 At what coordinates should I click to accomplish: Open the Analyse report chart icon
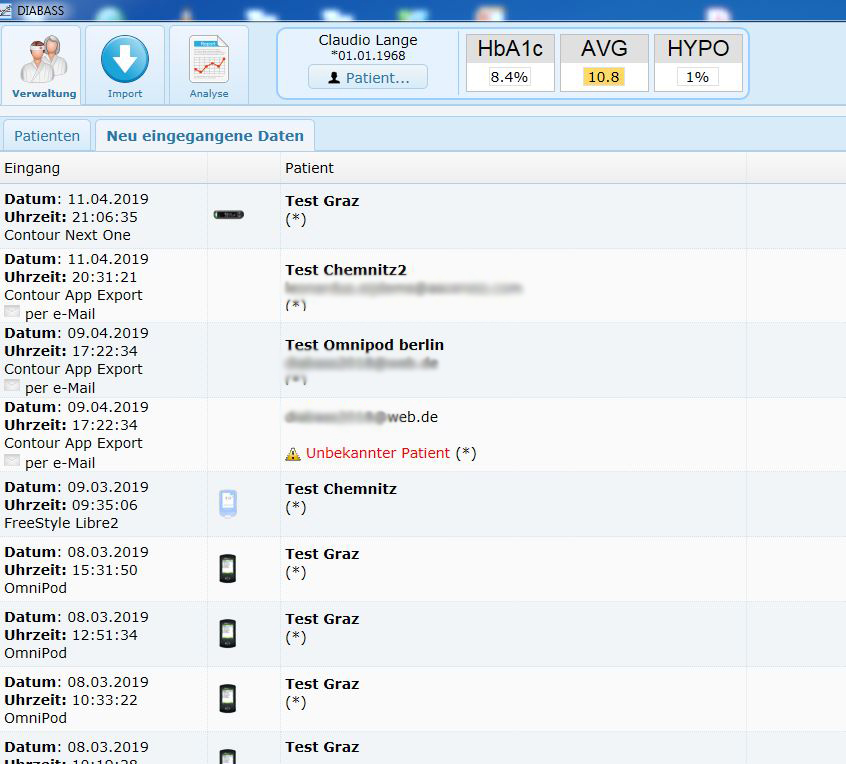point(209,59)
